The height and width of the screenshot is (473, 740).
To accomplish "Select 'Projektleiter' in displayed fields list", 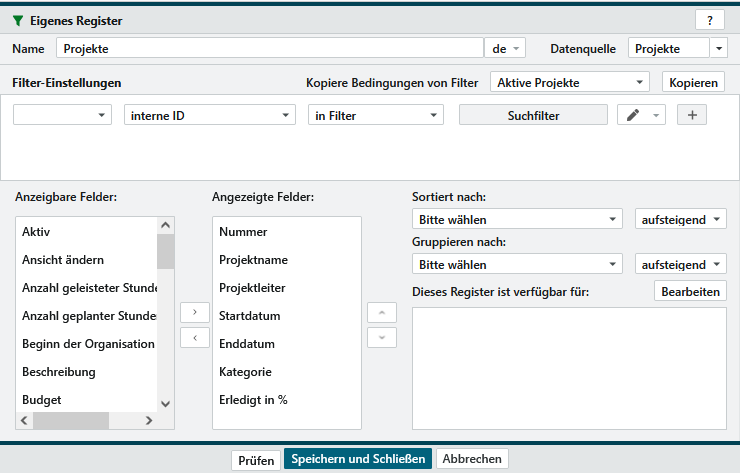I will click(252, 287).
